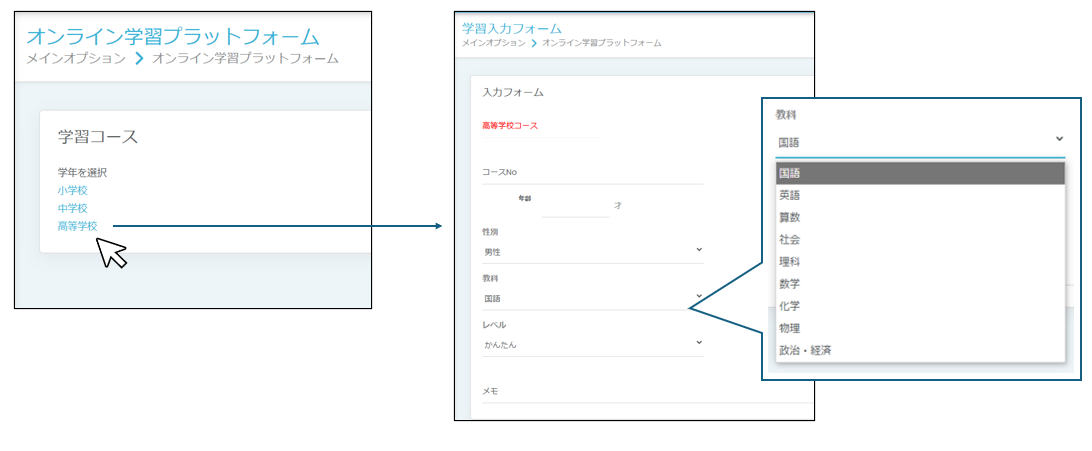Click the red 高等学校コース label
This screenshot has width=1092, height=451.
[510, 126]
